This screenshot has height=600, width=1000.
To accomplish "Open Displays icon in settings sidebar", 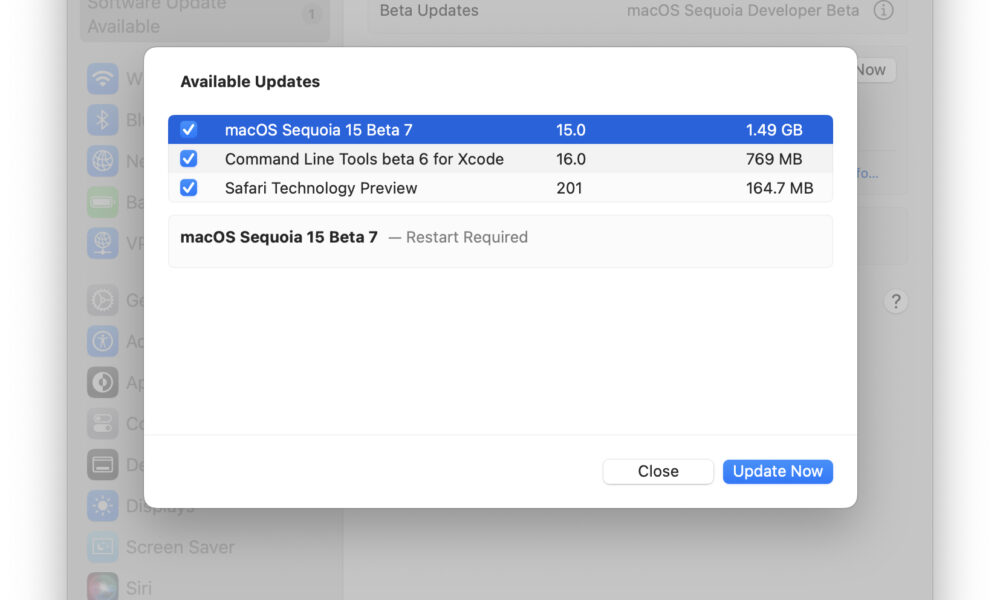I will pos(103,506).
